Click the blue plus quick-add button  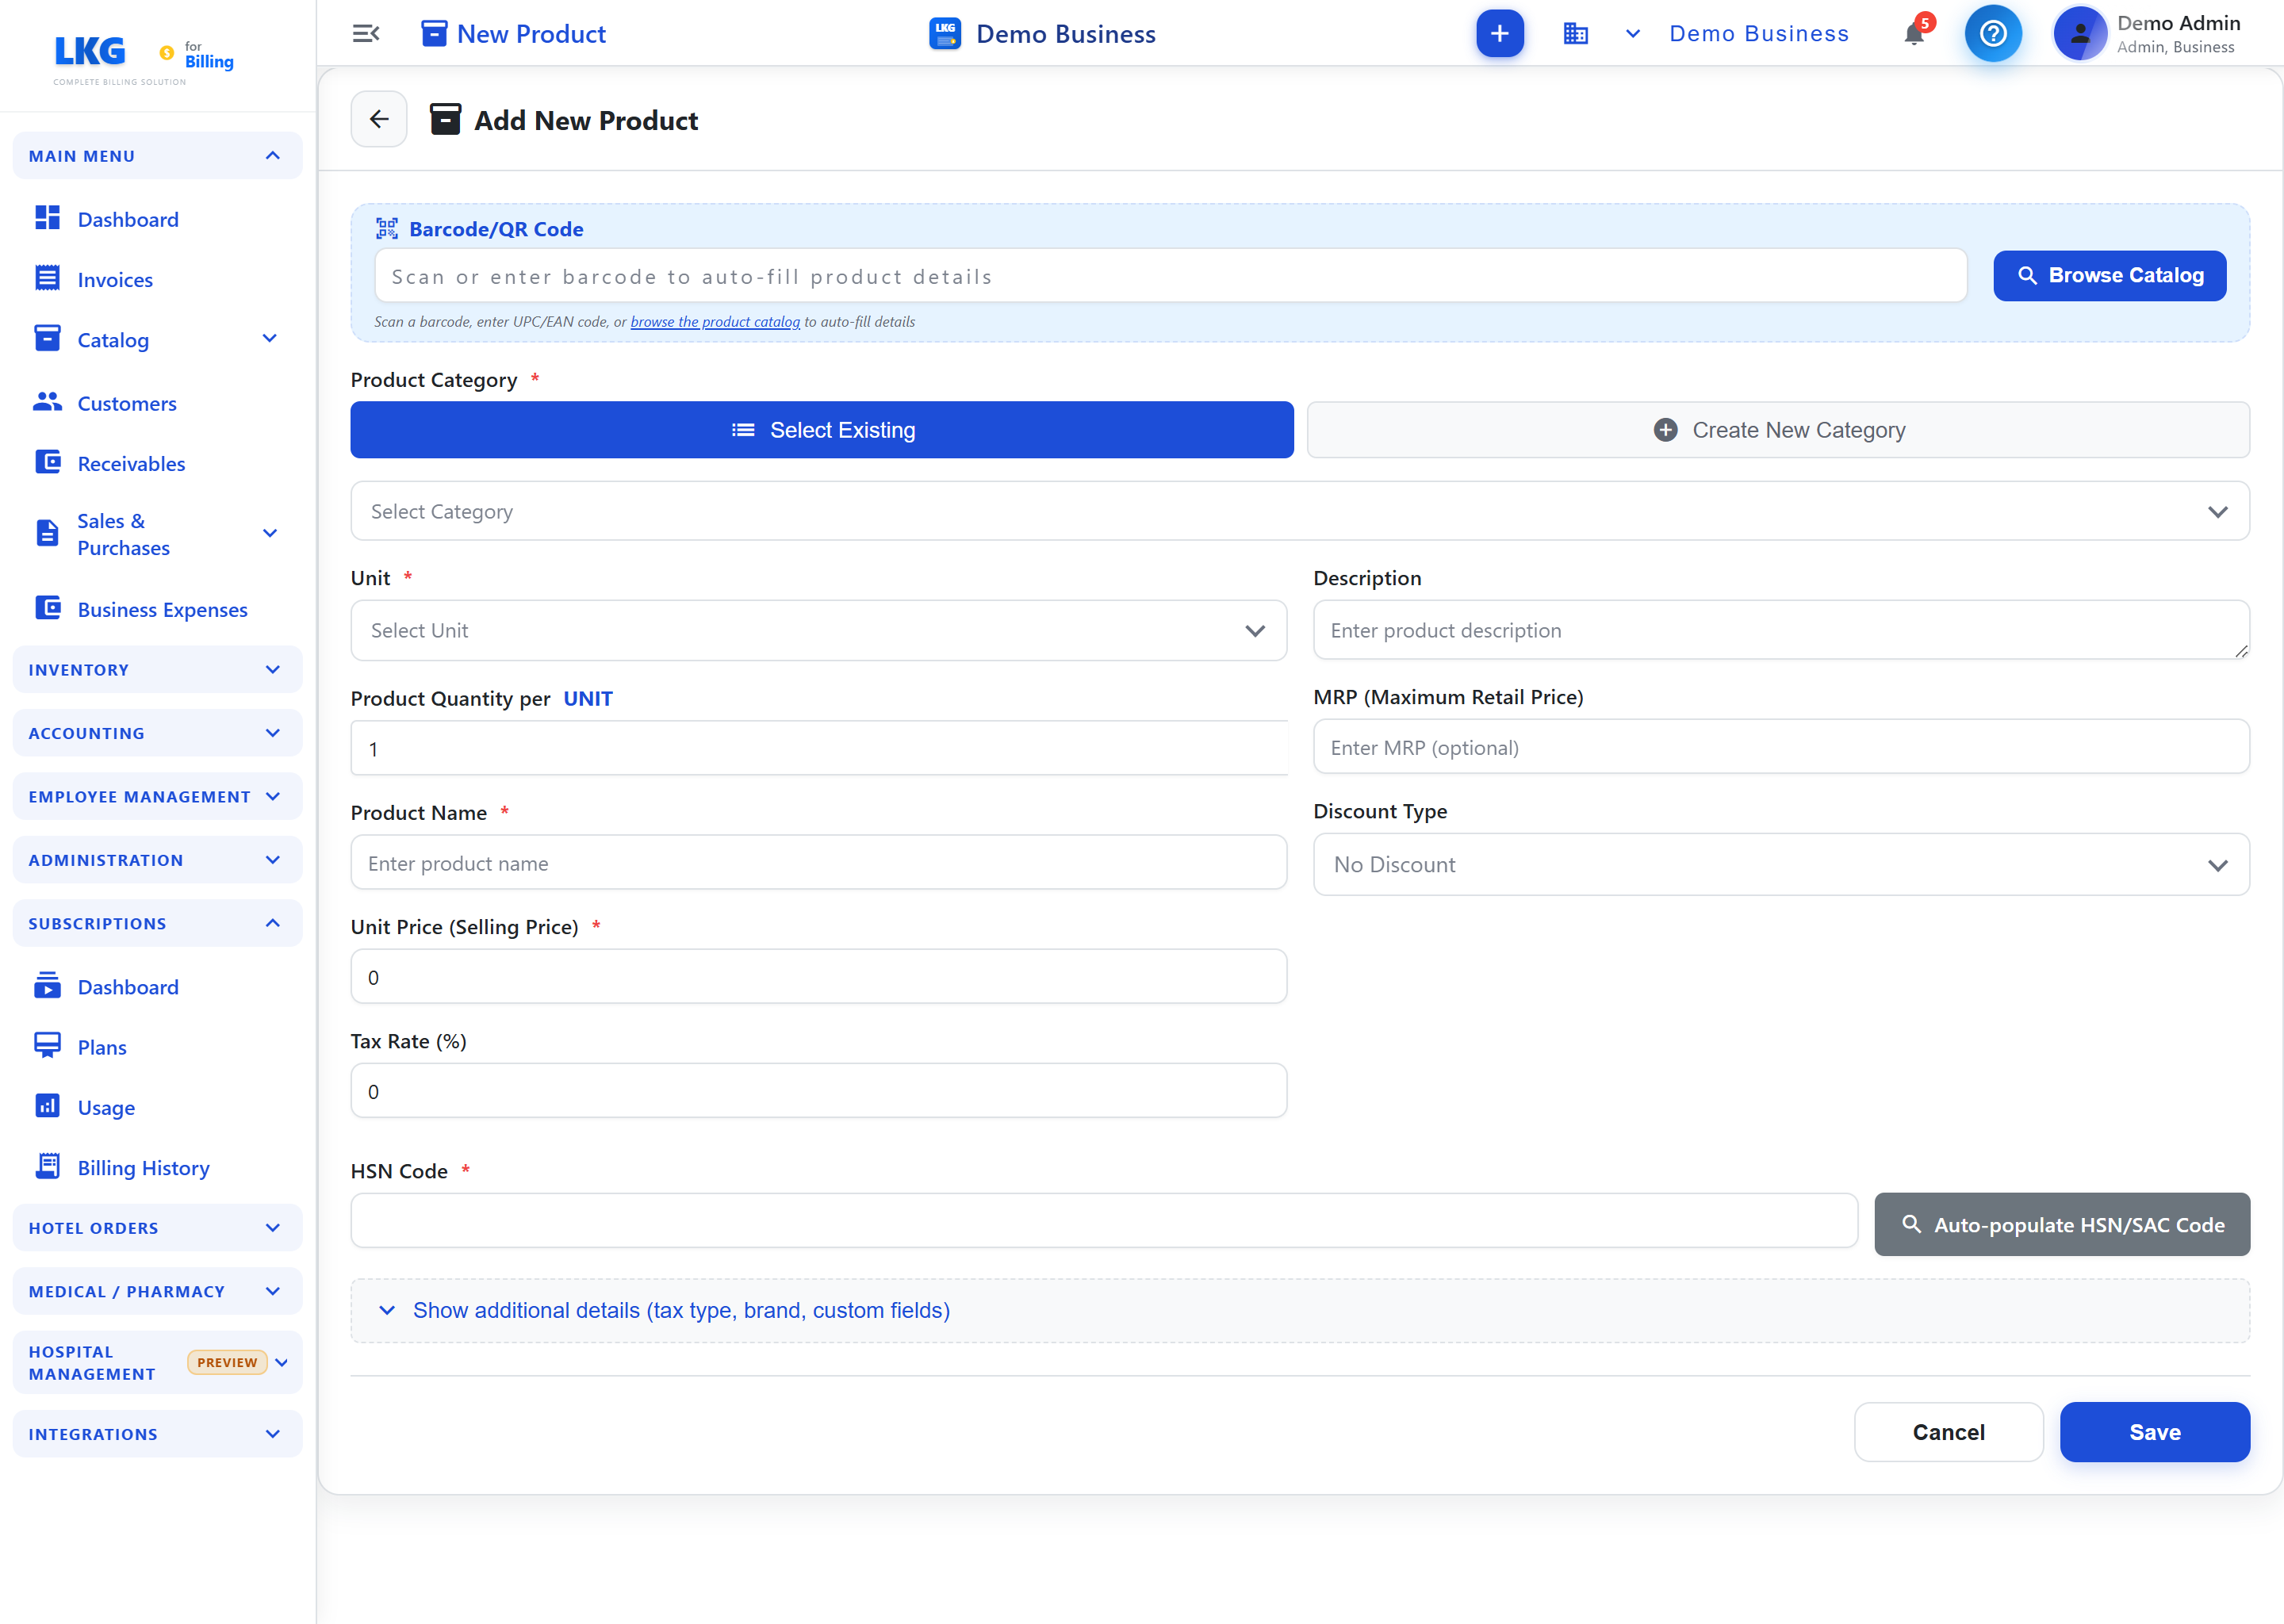[x=1499, y=34]
